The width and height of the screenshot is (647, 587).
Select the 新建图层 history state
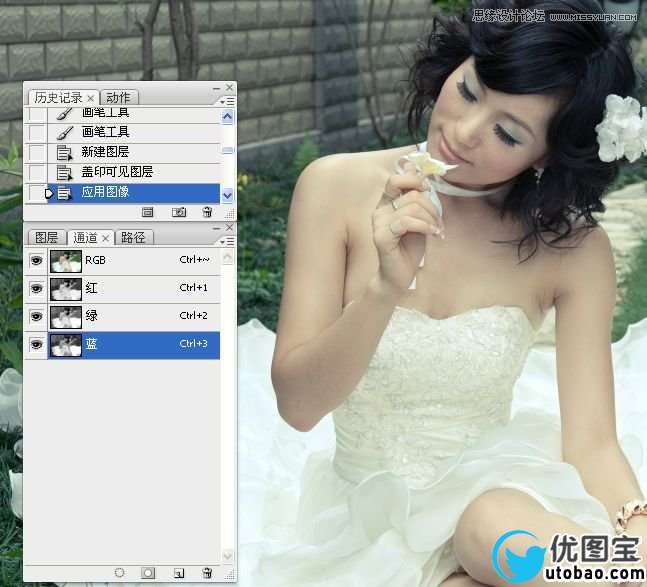[134, 152]
